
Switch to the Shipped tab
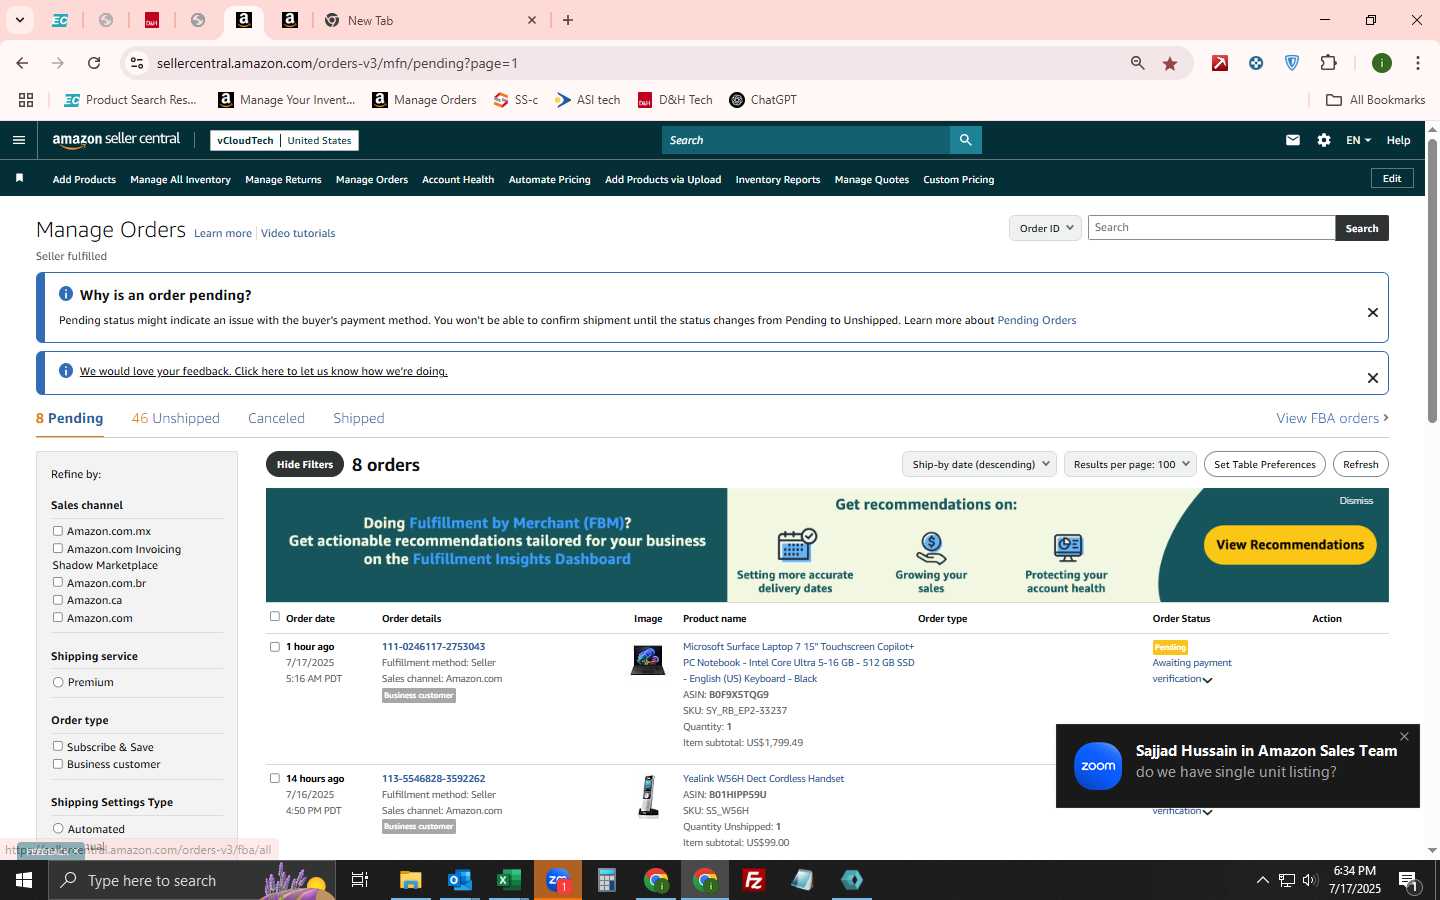pyautogui.click(x=359, y=418)
